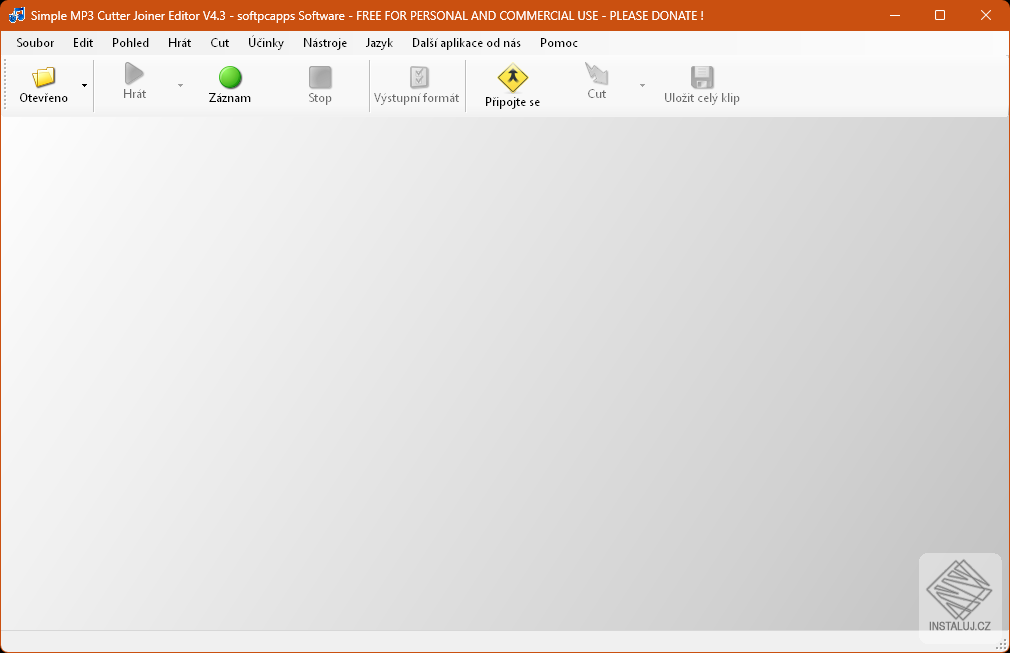
Task: Activate the Cut tool icon
Action: (x=597, y=78)
